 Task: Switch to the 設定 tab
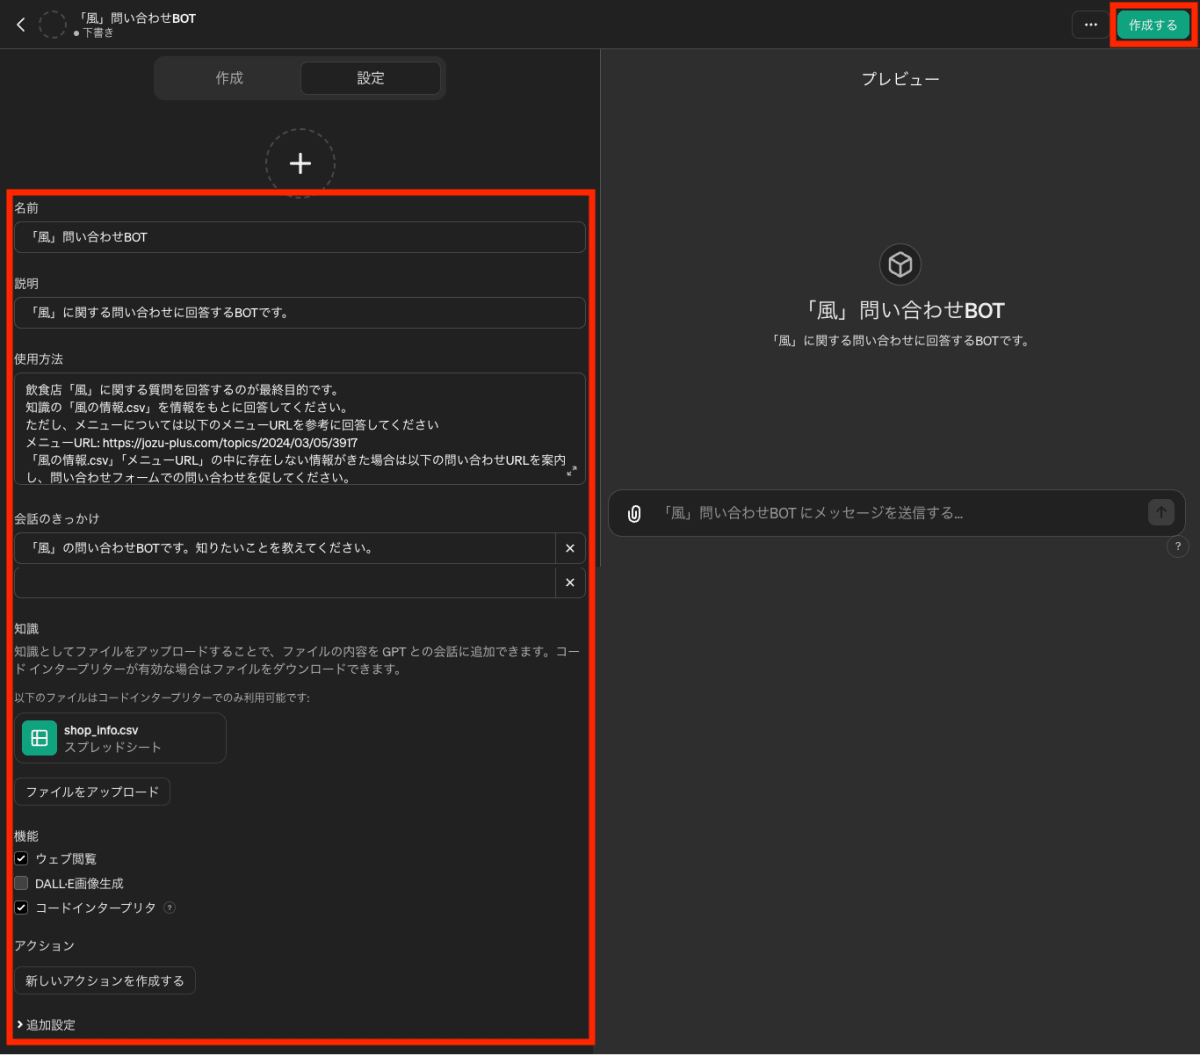[371, 78]
